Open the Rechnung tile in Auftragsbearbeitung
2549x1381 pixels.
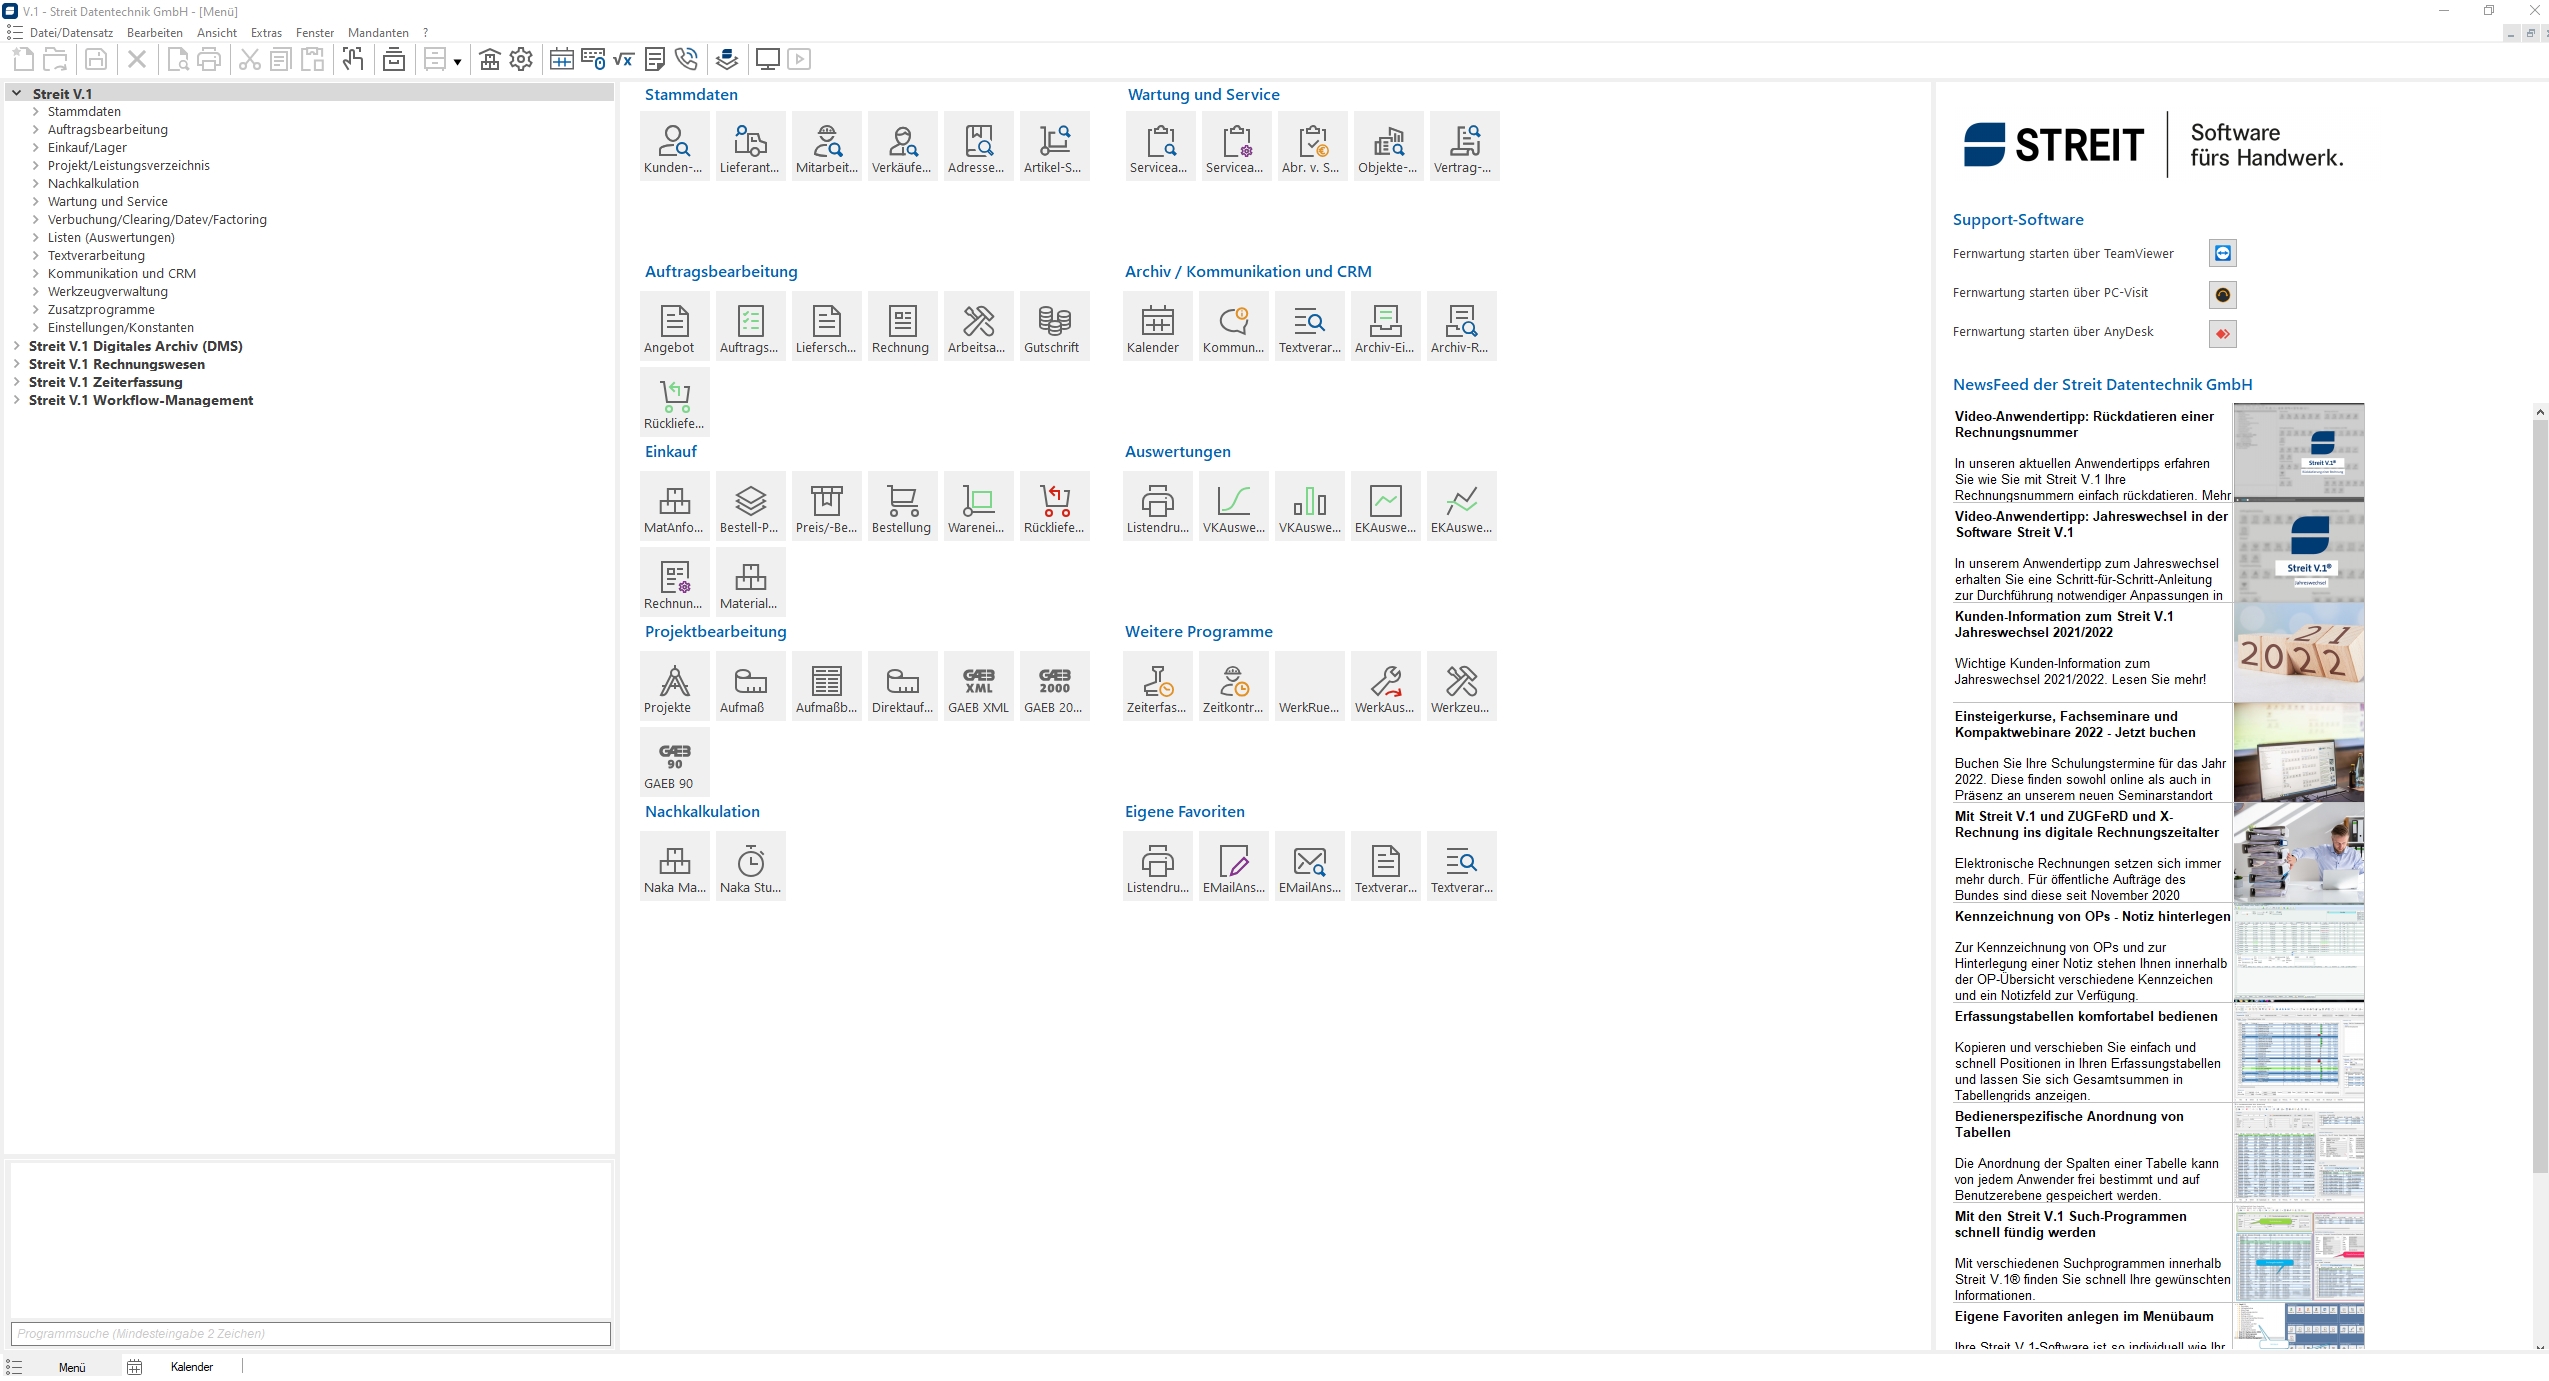tap(902, 326)
